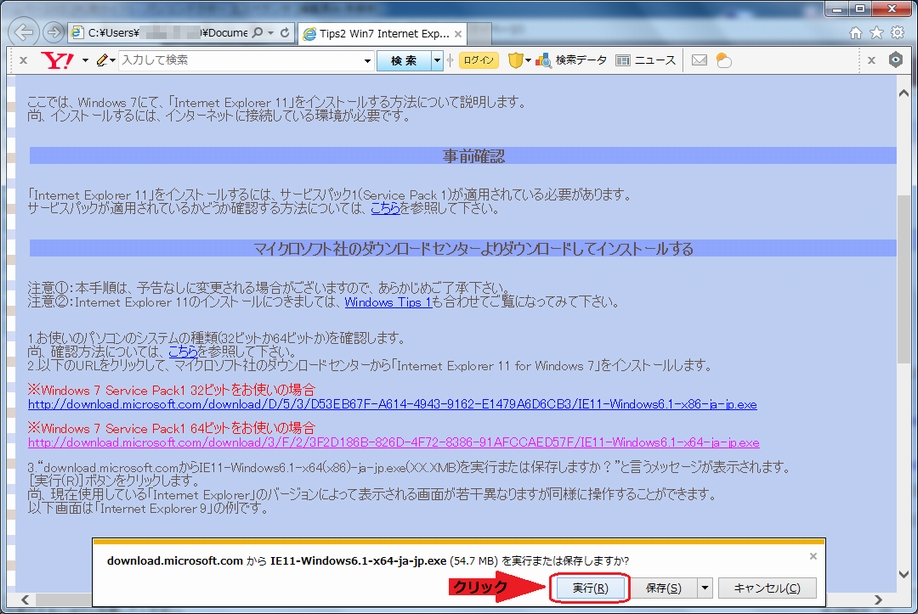Click the キャンセル(C) cancel button
918x614 pixels.
coord(767,588)
